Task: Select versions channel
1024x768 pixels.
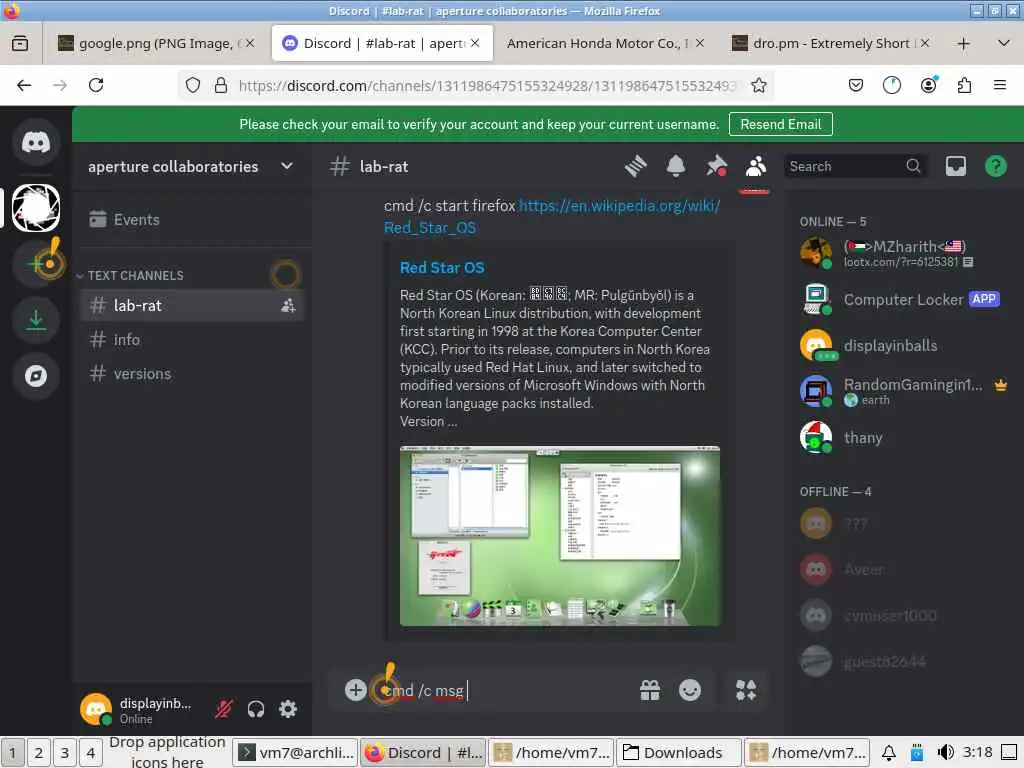Action: coord(193,374)
